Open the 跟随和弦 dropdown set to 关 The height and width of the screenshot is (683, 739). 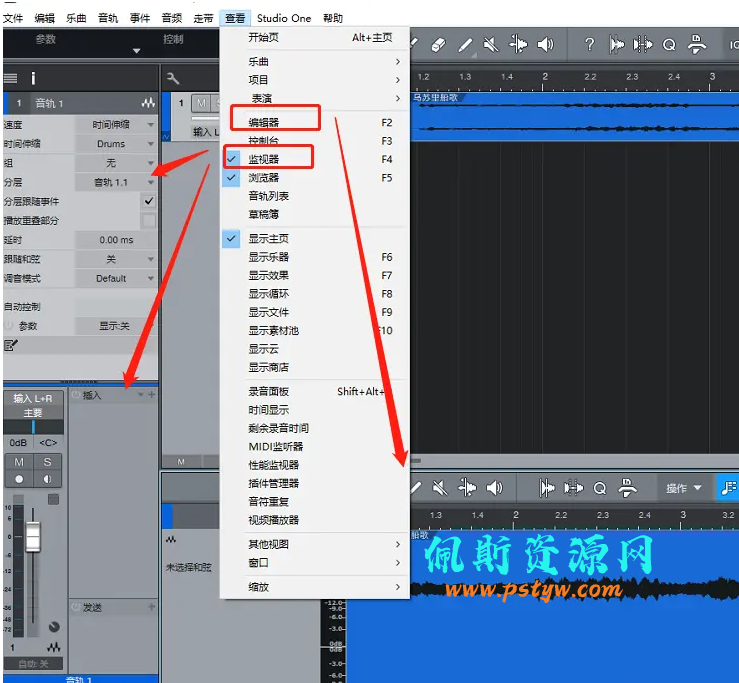(x=116, y=259)
